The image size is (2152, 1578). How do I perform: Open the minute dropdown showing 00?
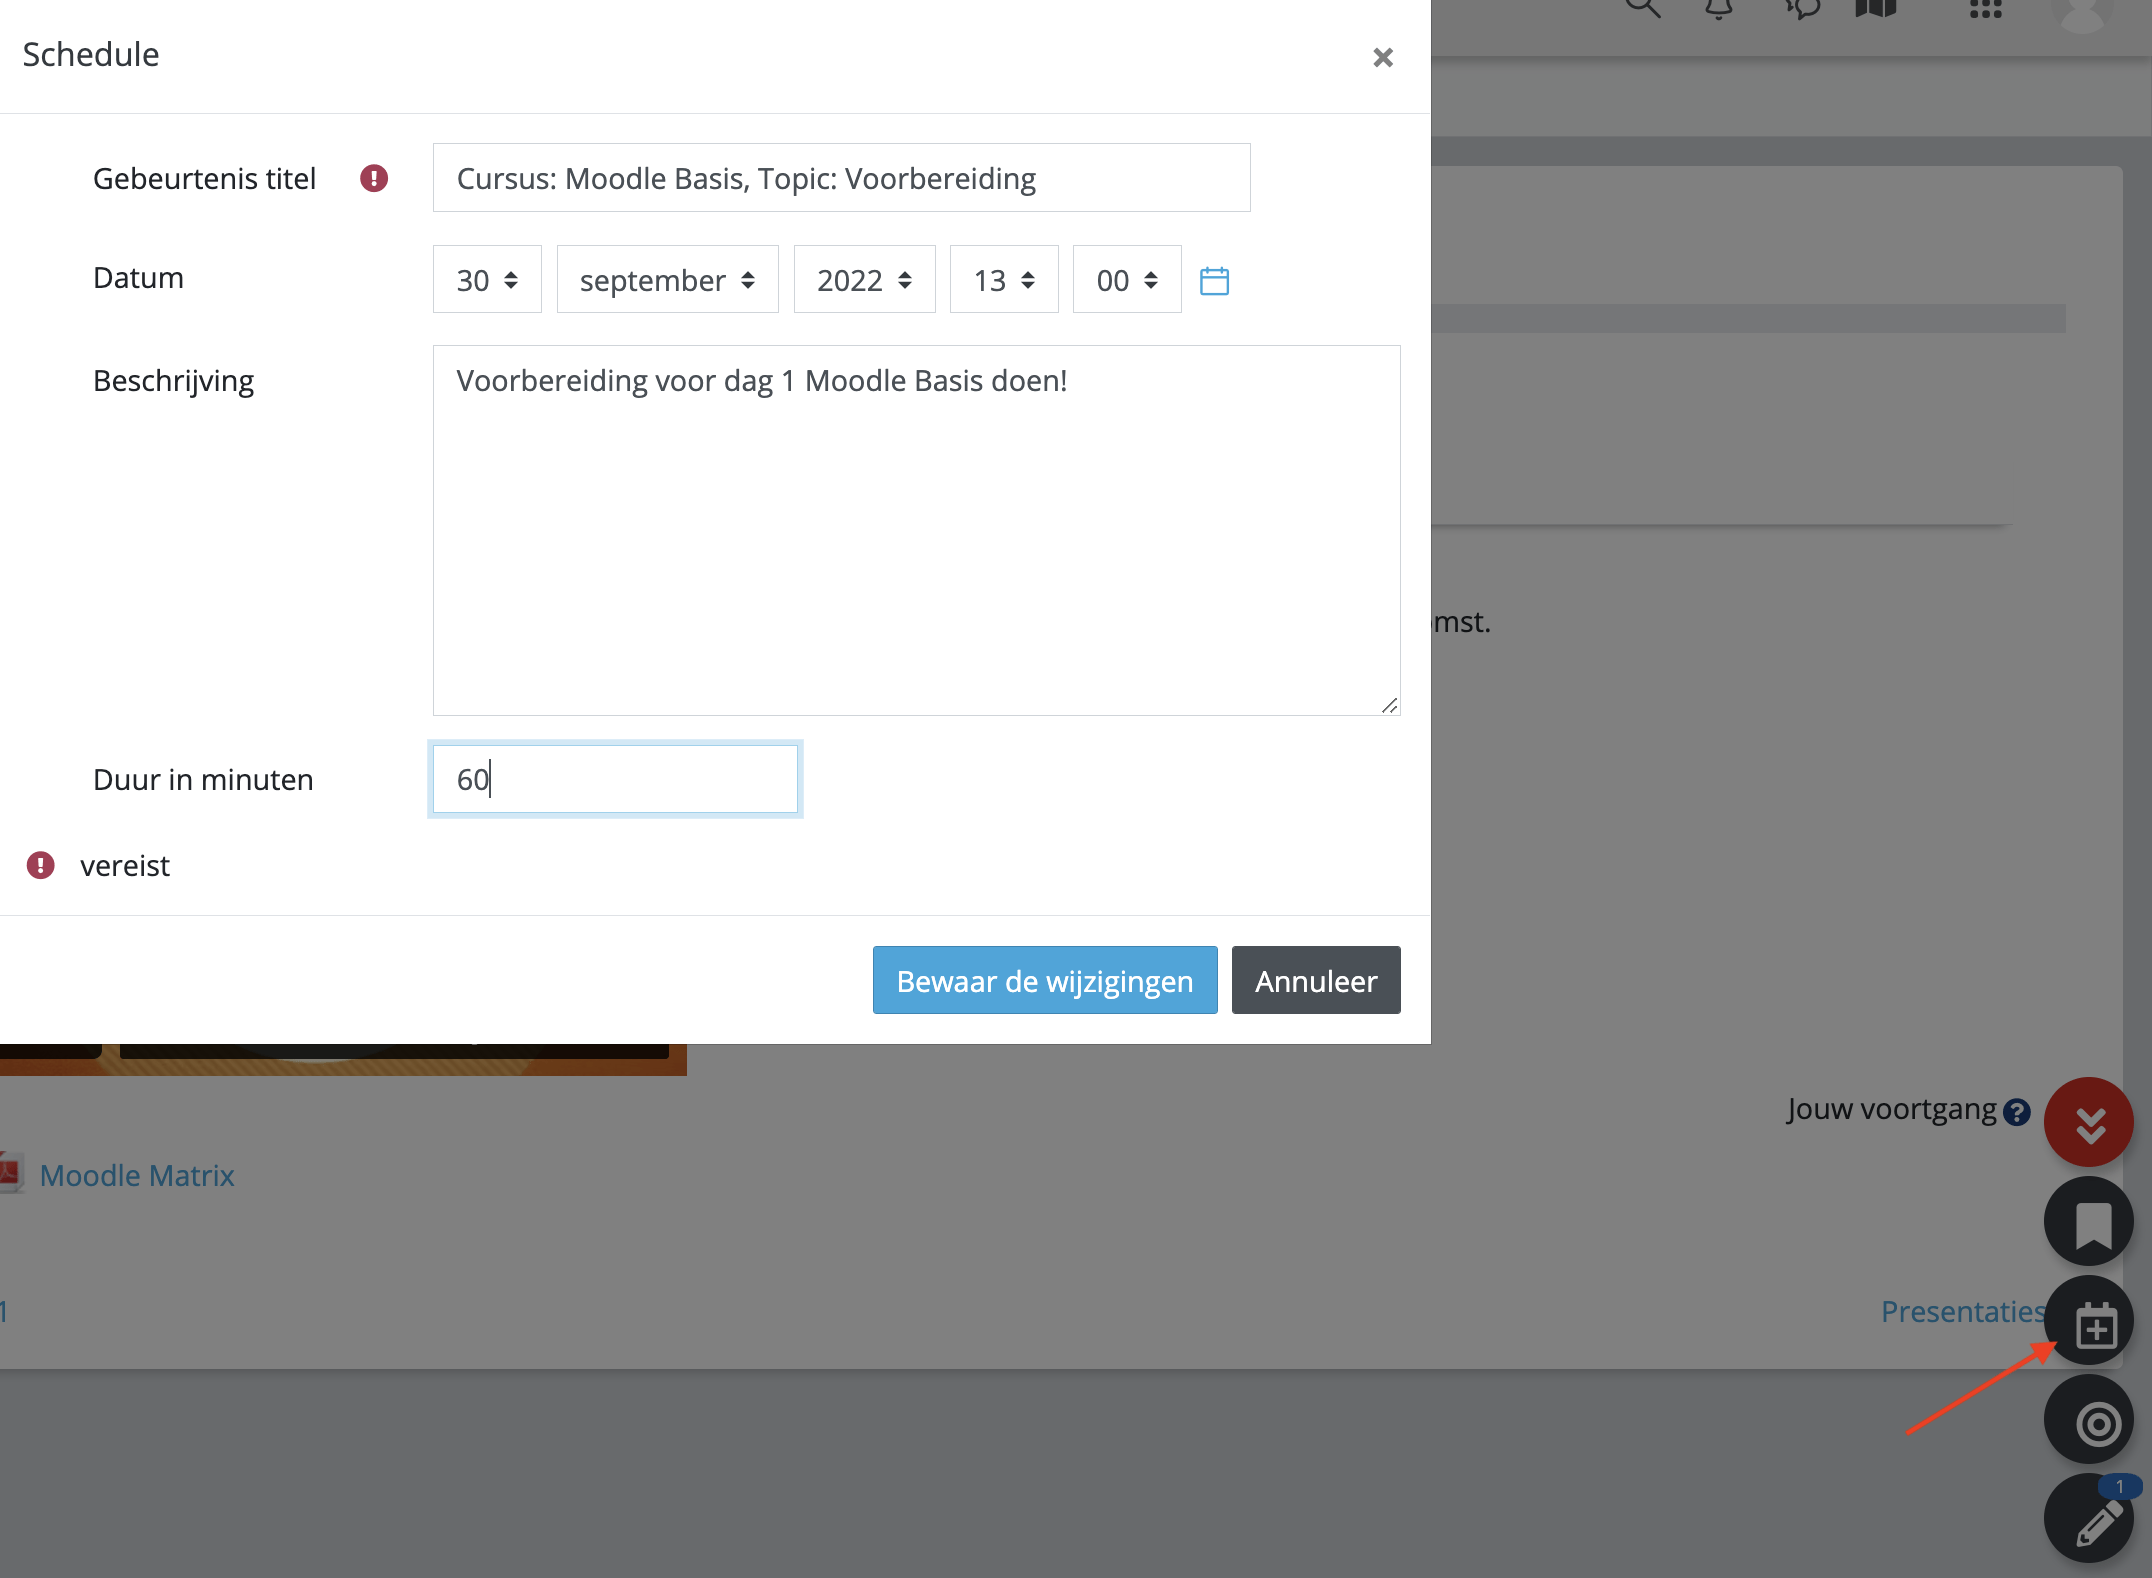pyautogui.click(x=1127, y=280)
